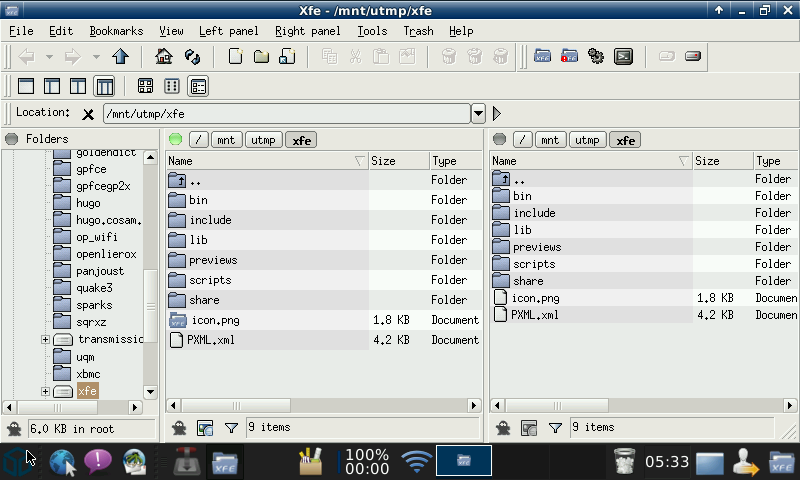
Task: Click folder tree horizontal scrollbar thumb
Action: [57, 407]
